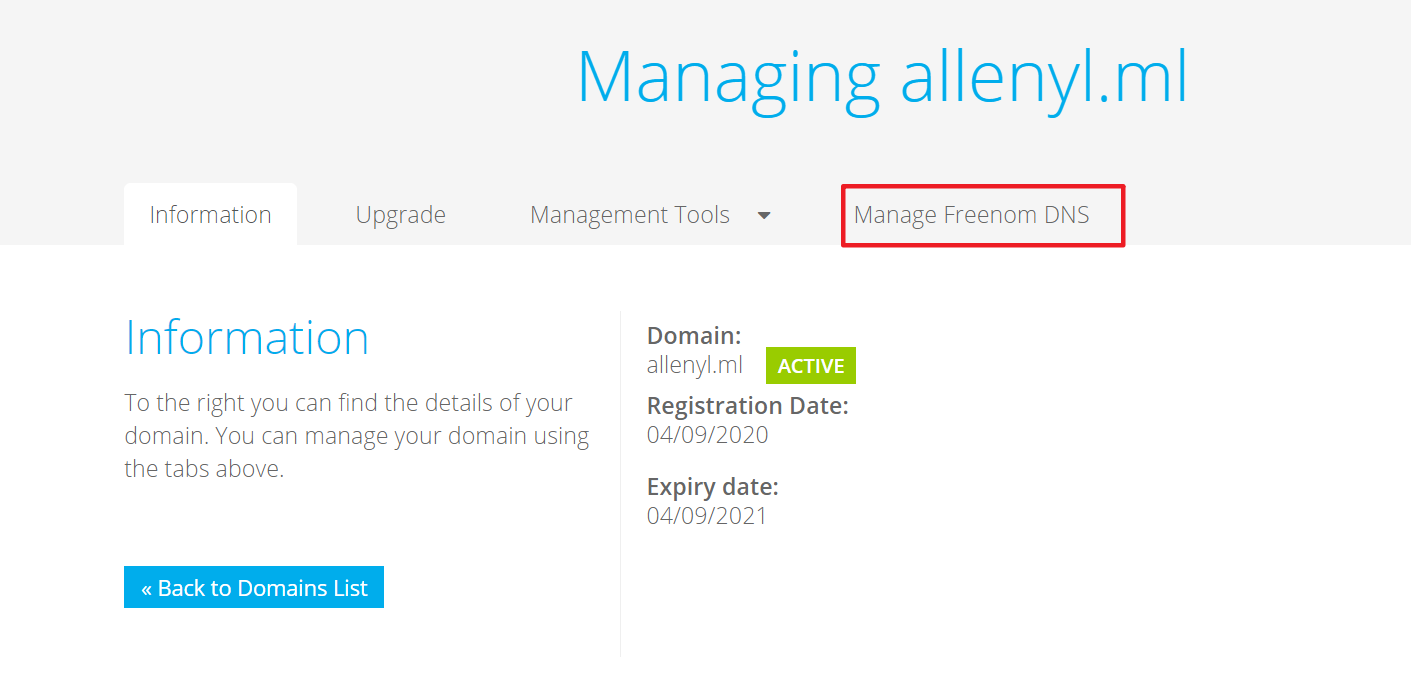Image resolution: width=1411 pixels, height=696 pixels.
Task: Open the Information tab
Action: click(x=210, y=215)
